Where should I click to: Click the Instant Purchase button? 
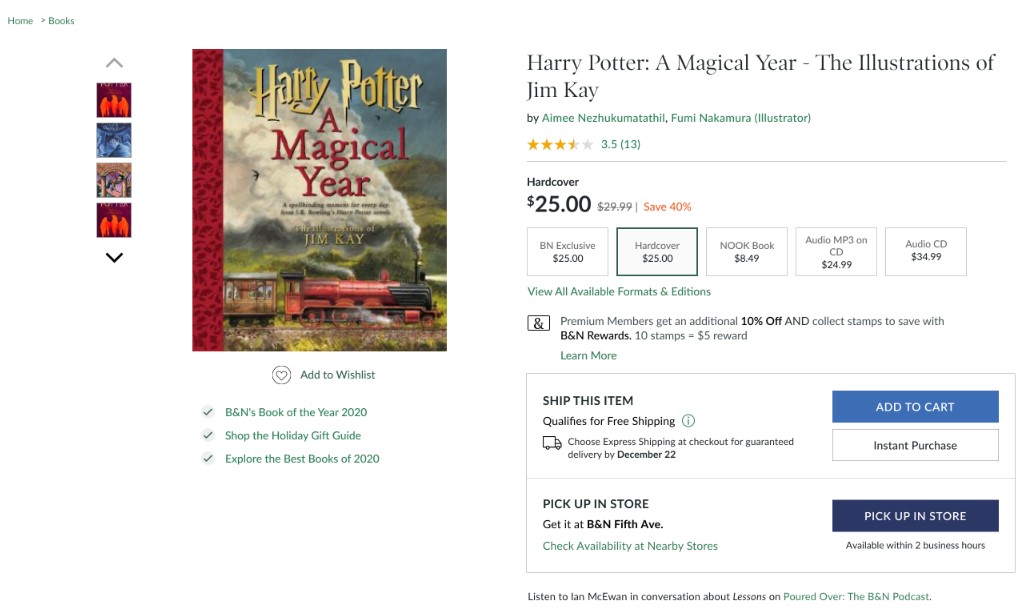(914, 444)
